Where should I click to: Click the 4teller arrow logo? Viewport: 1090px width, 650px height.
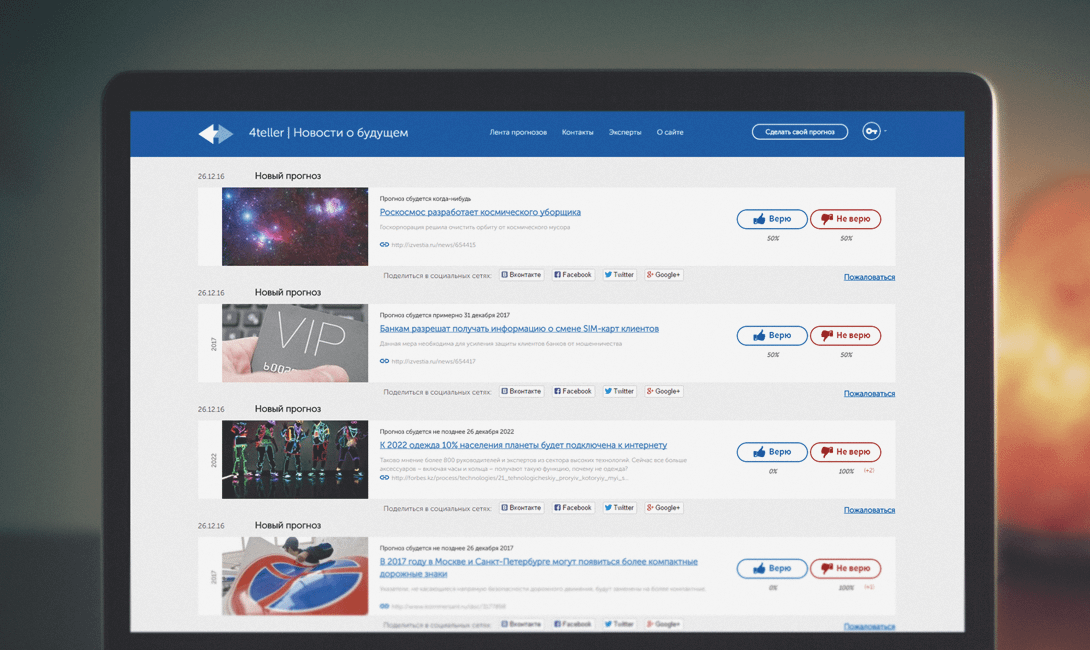pos(215,133)
